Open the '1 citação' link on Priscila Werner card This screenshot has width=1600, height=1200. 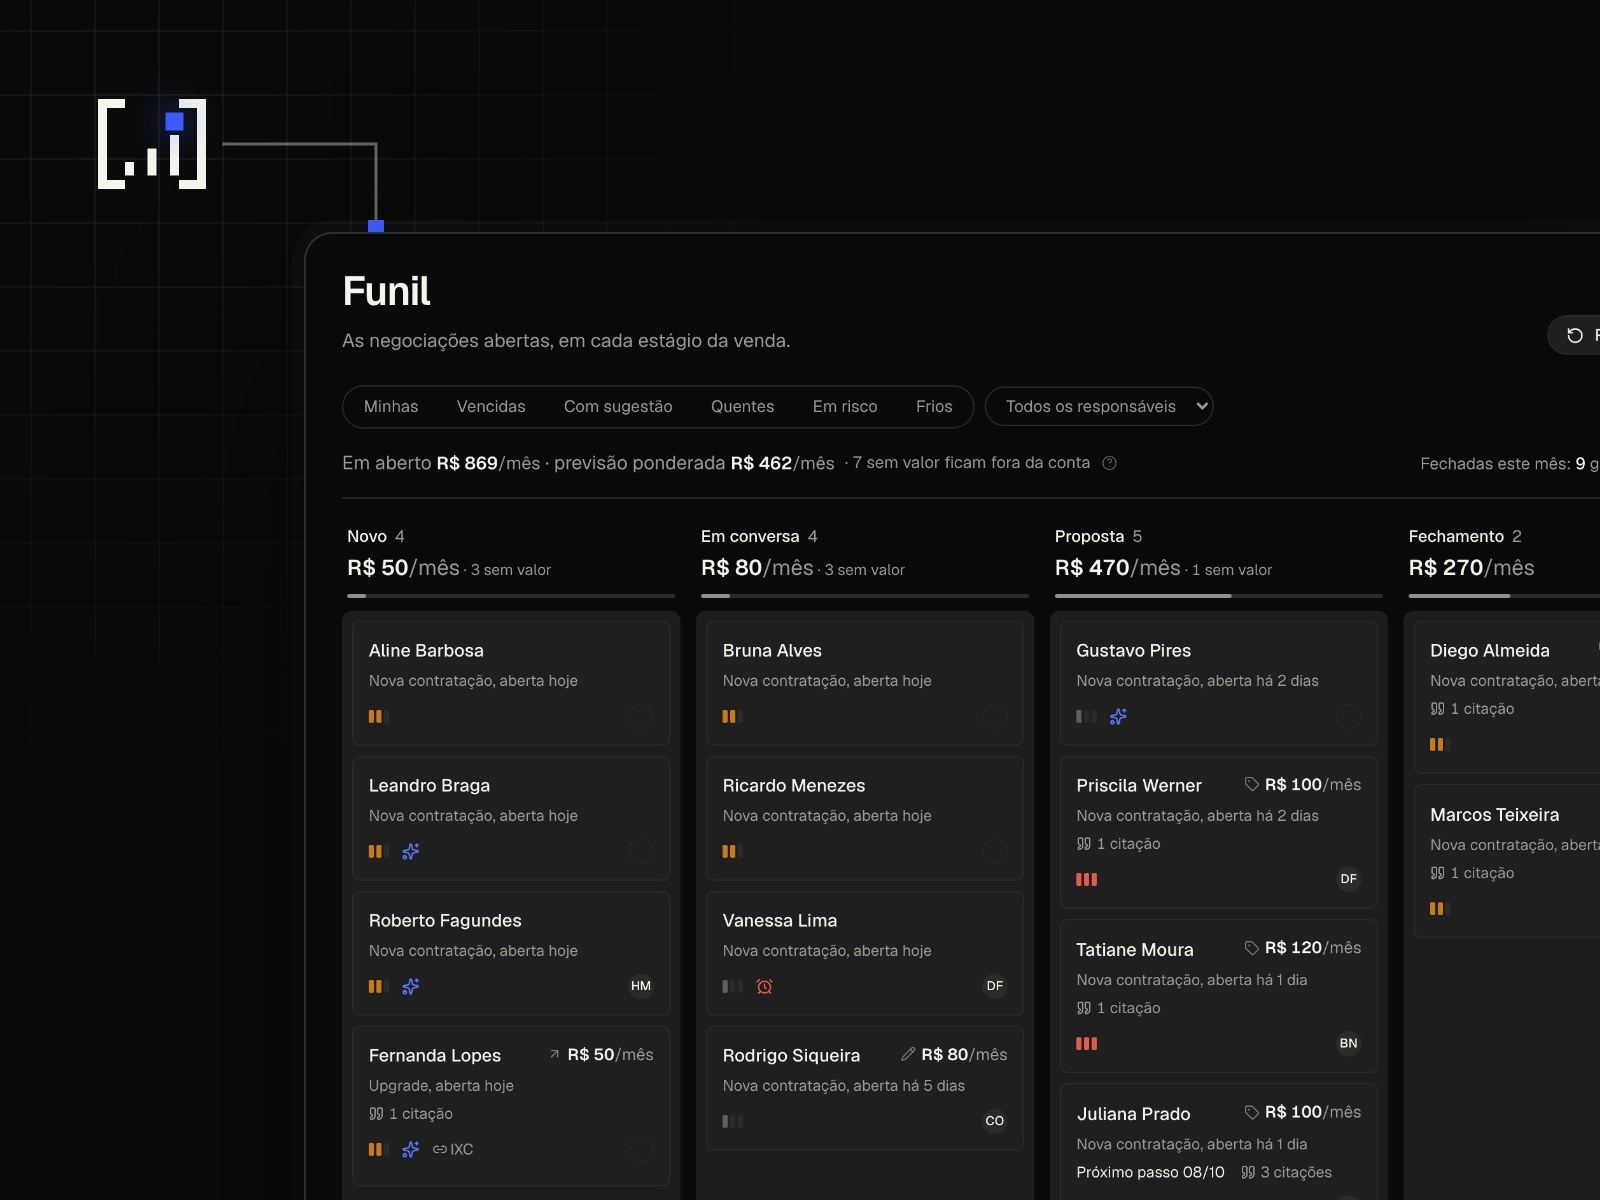click(1119, 844)
